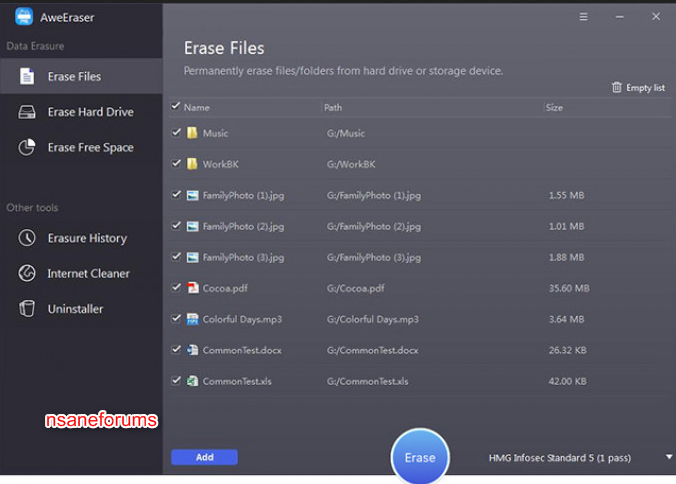Click the blue Add button

click(x=204, y=457)
